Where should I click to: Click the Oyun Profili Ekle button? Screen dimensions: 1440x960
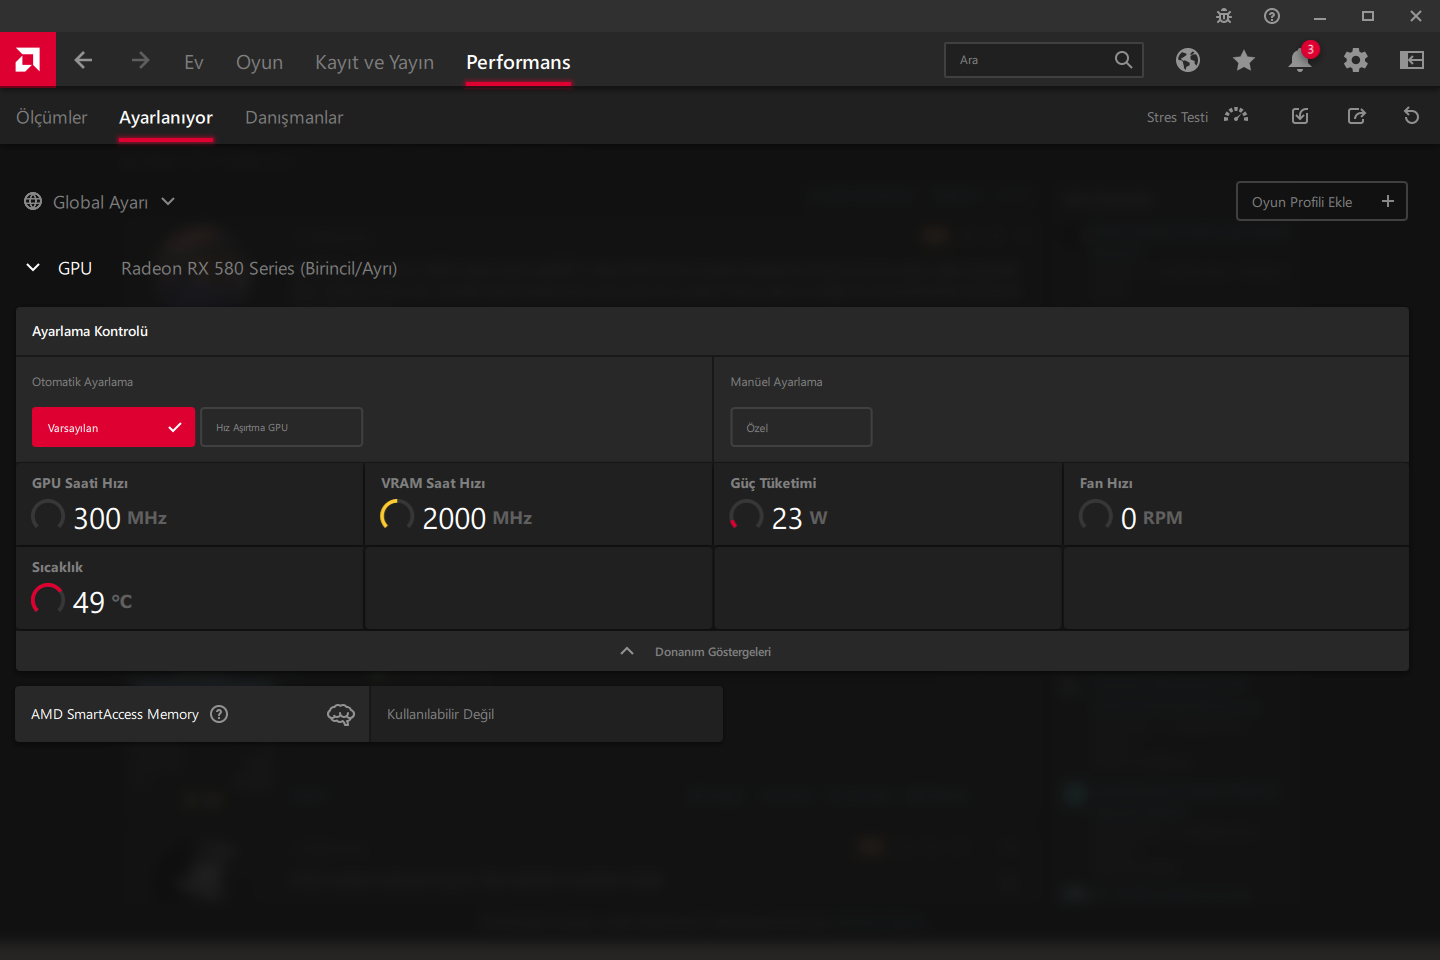1322,201
